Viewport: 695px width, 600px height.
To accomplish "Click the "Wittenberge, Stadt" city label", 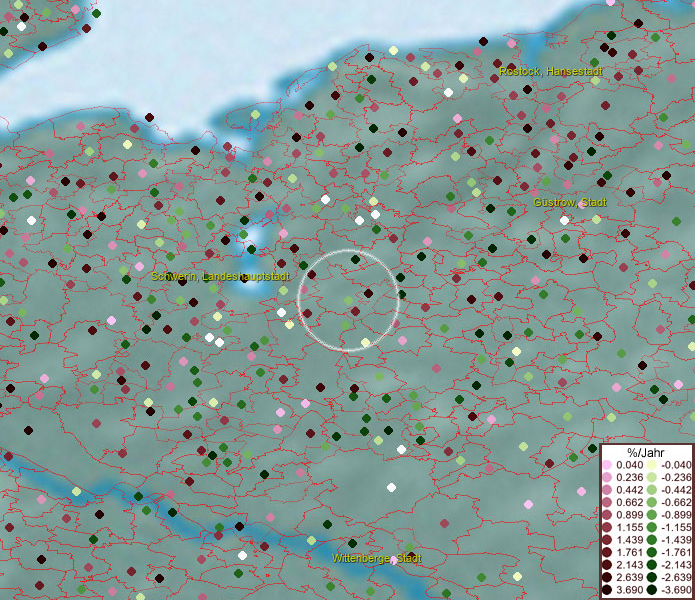I will pyautogui.click(x=376, y=558).
